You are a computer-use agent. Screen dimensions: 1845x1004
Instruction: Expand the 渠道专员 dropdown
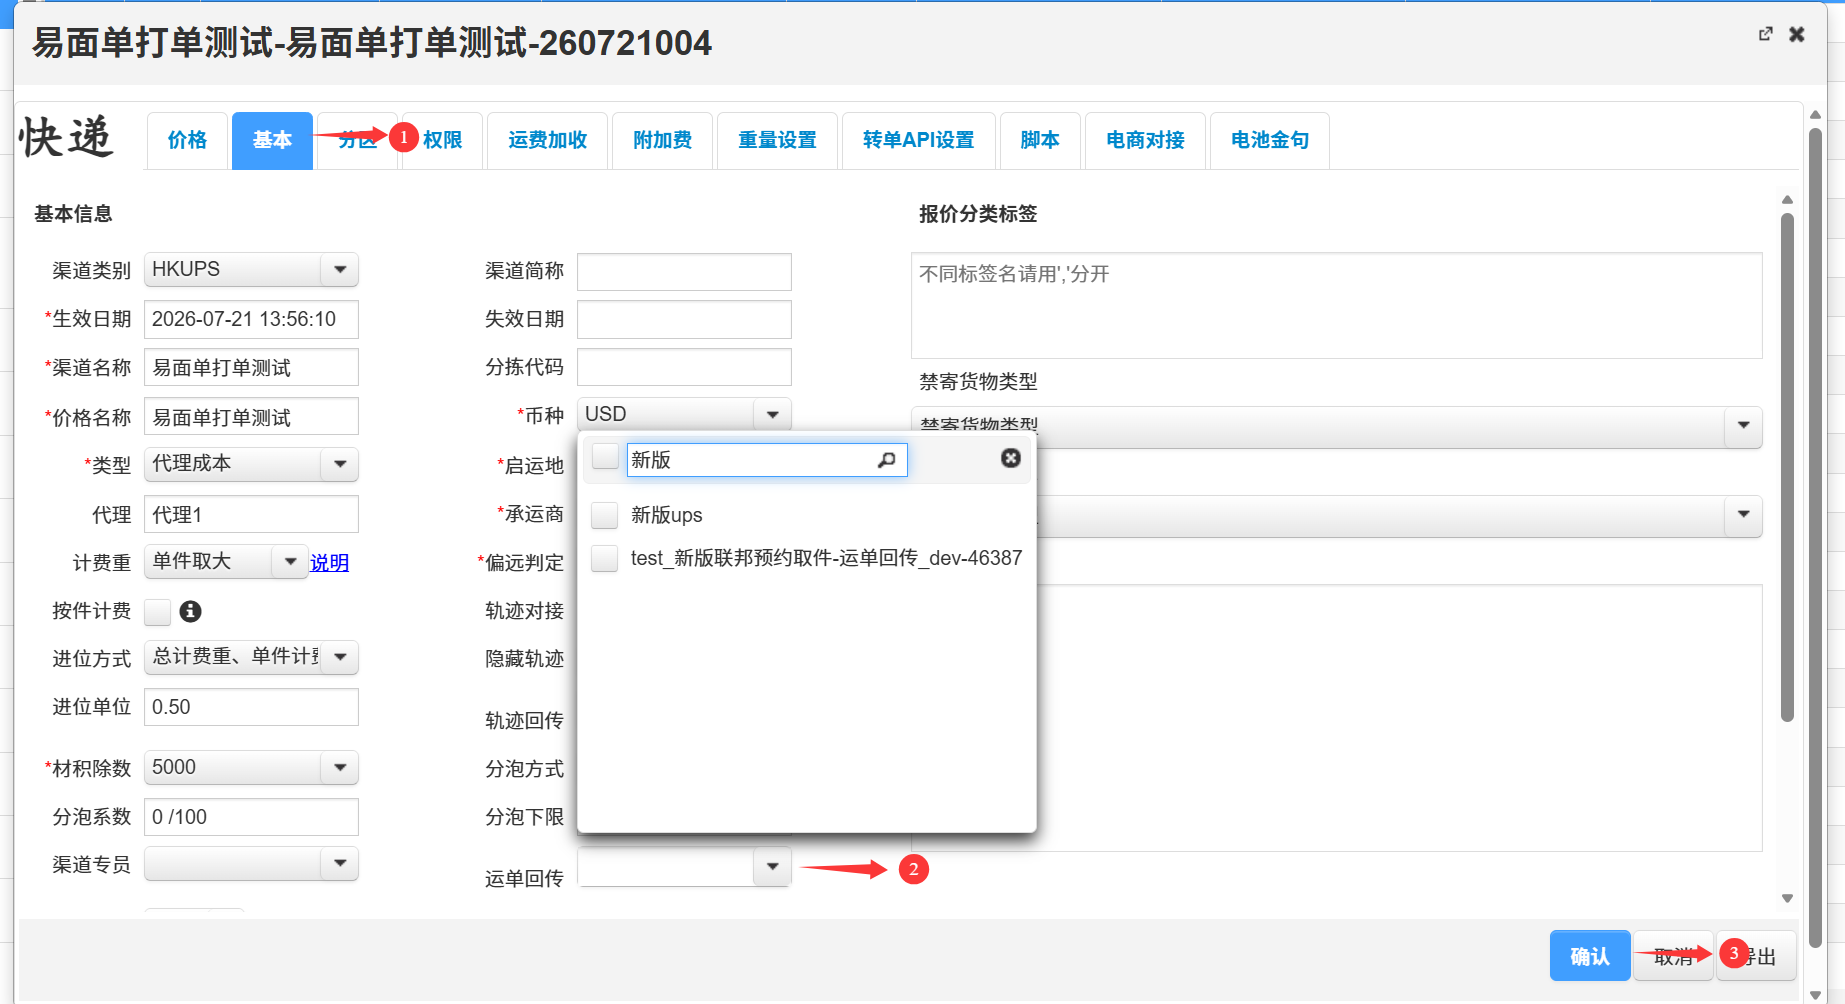[x=251, y=864]
